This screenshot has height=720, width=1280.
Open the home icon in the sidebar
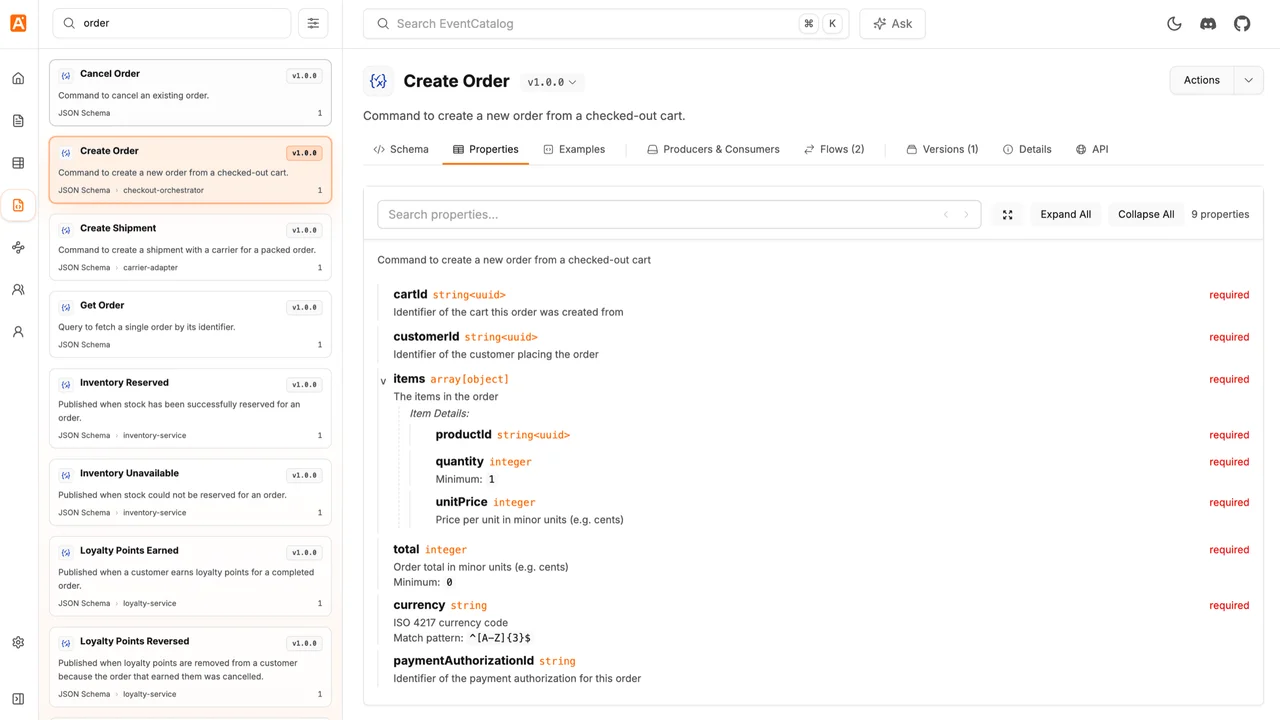[x=18, y=78]
